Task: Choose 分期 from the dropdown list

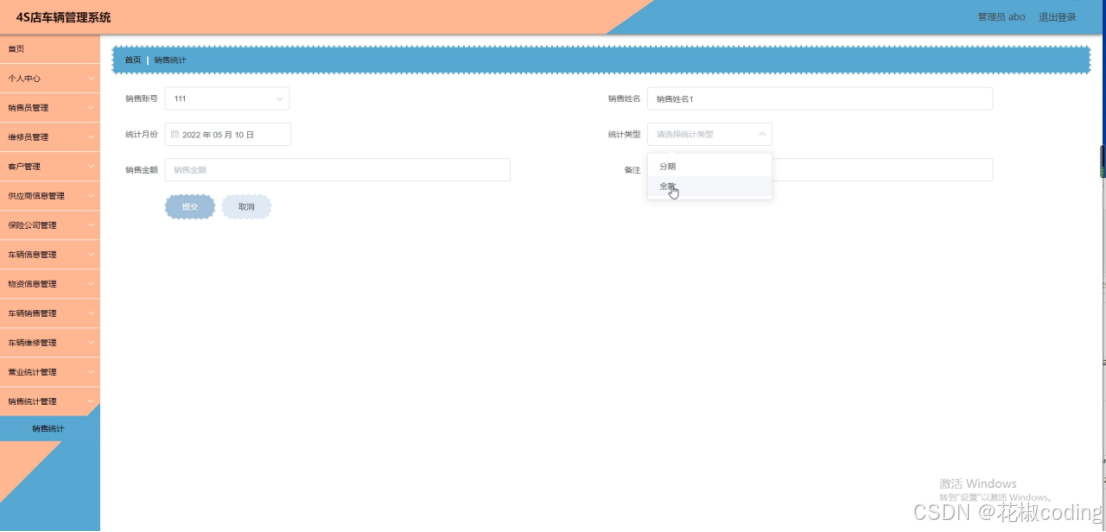Action: tap(710, 167)
